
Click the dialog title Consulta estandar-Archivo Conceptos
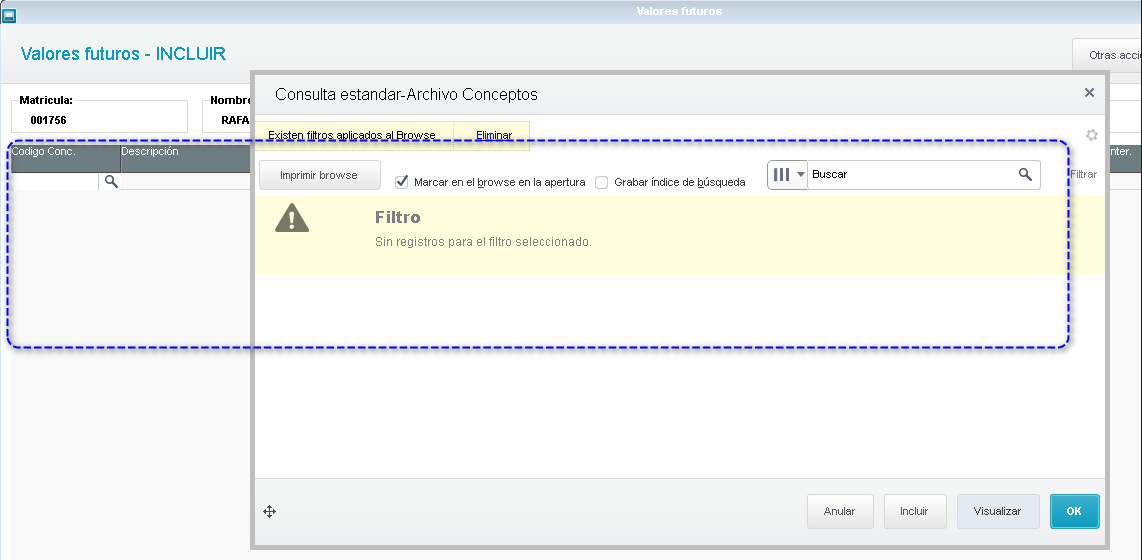point(406,94)
